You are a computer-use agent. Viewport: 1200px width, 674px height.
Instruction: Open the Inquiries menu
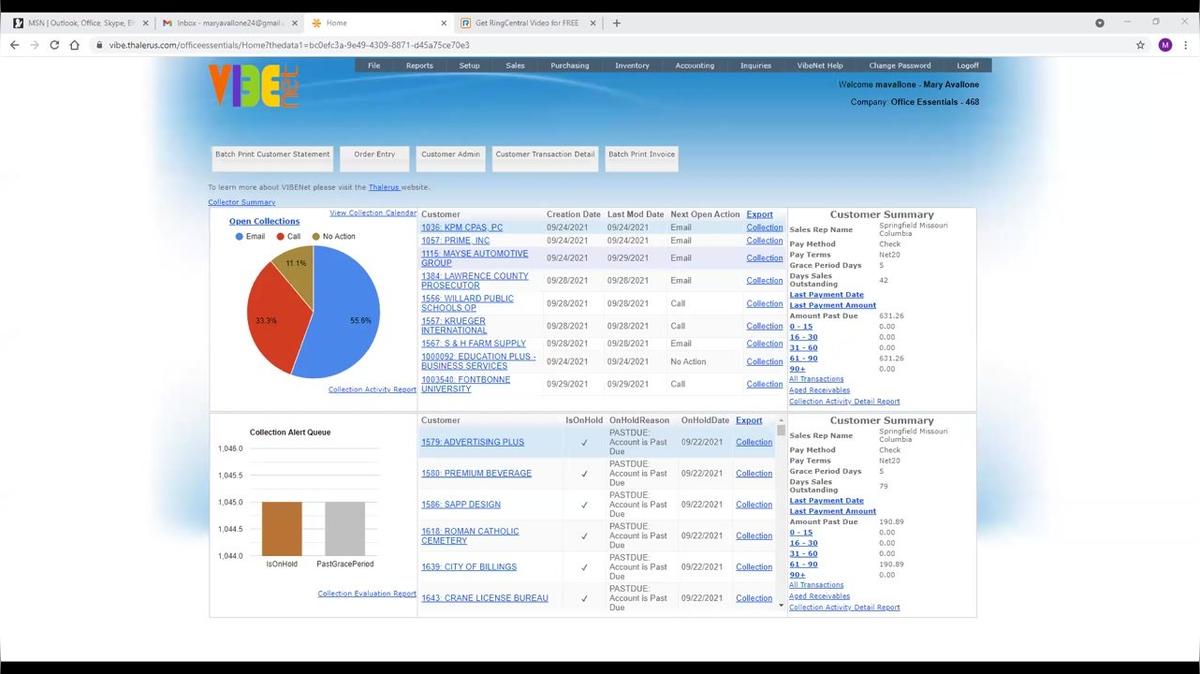click(755, 65)
